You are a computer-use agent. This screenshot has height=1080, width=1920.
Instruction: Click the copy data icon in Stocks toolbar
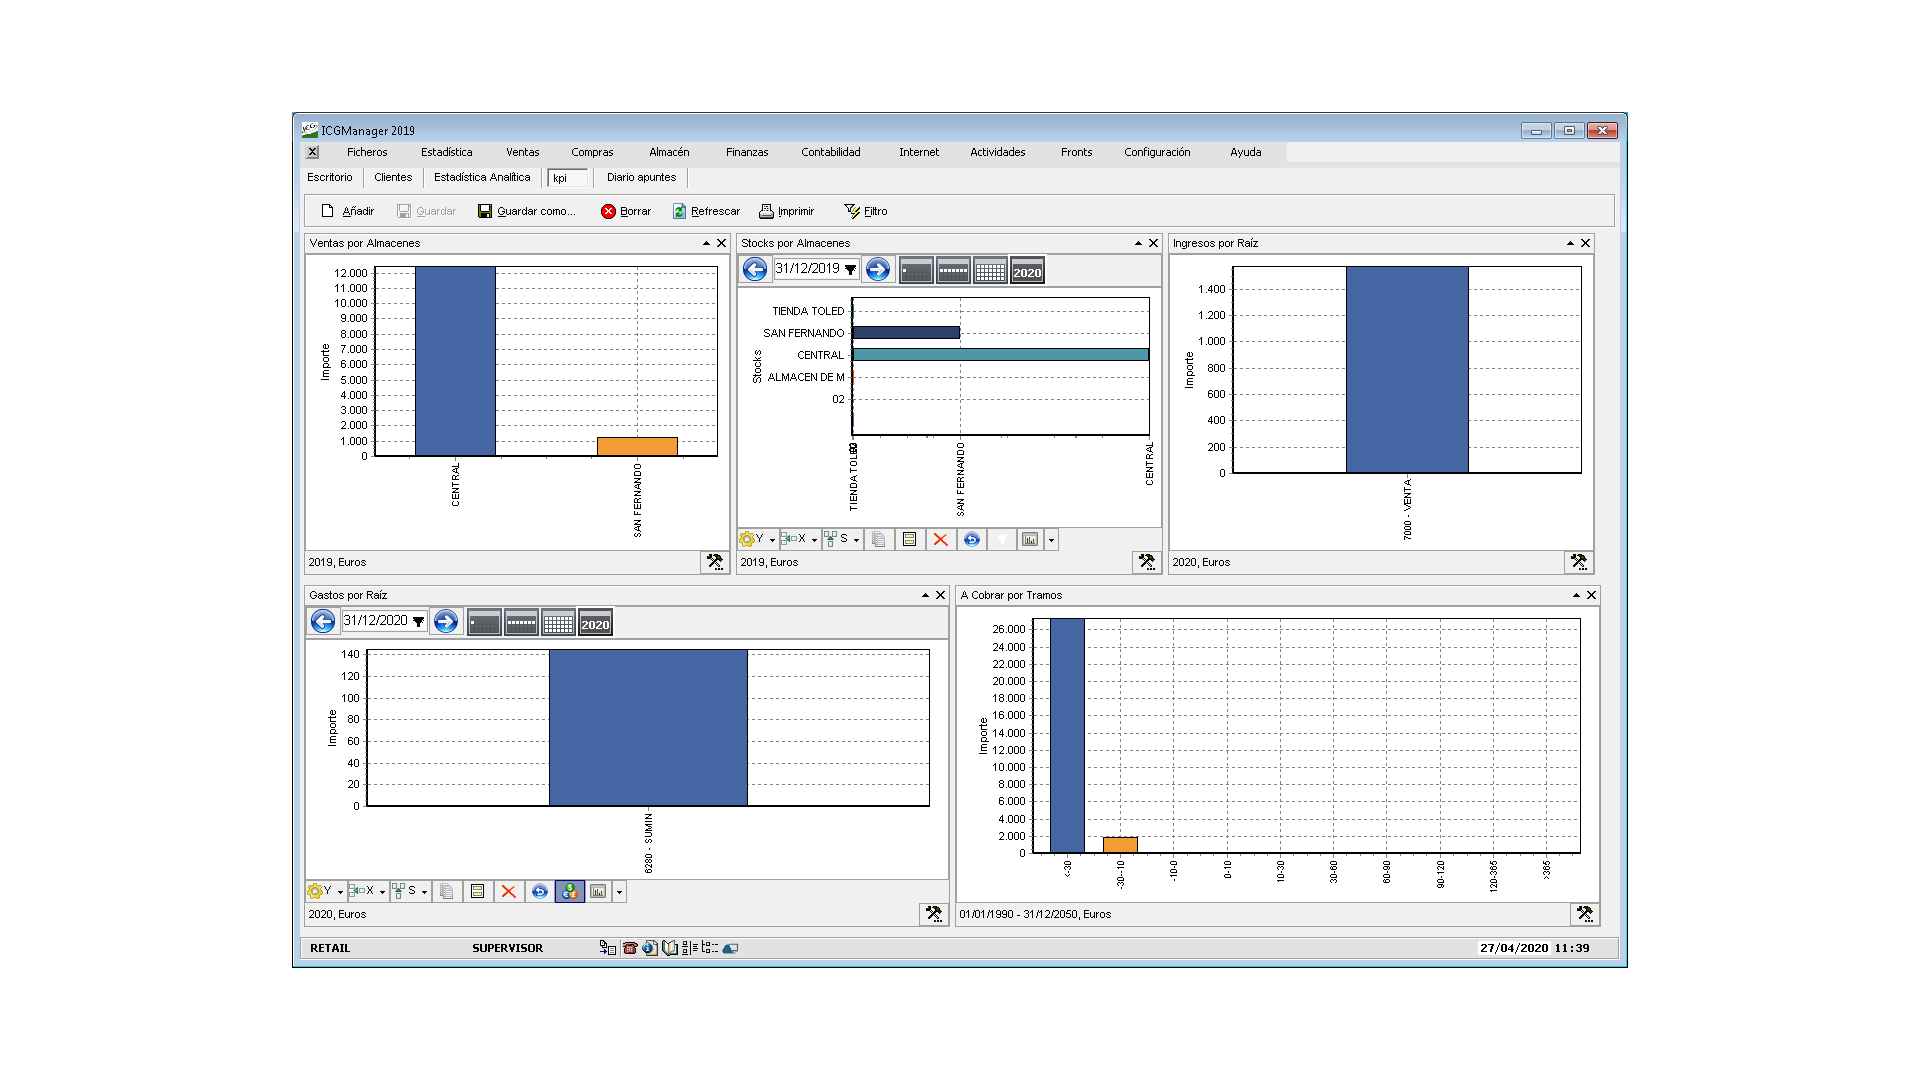pyautogui.click(x=878, y=539)
